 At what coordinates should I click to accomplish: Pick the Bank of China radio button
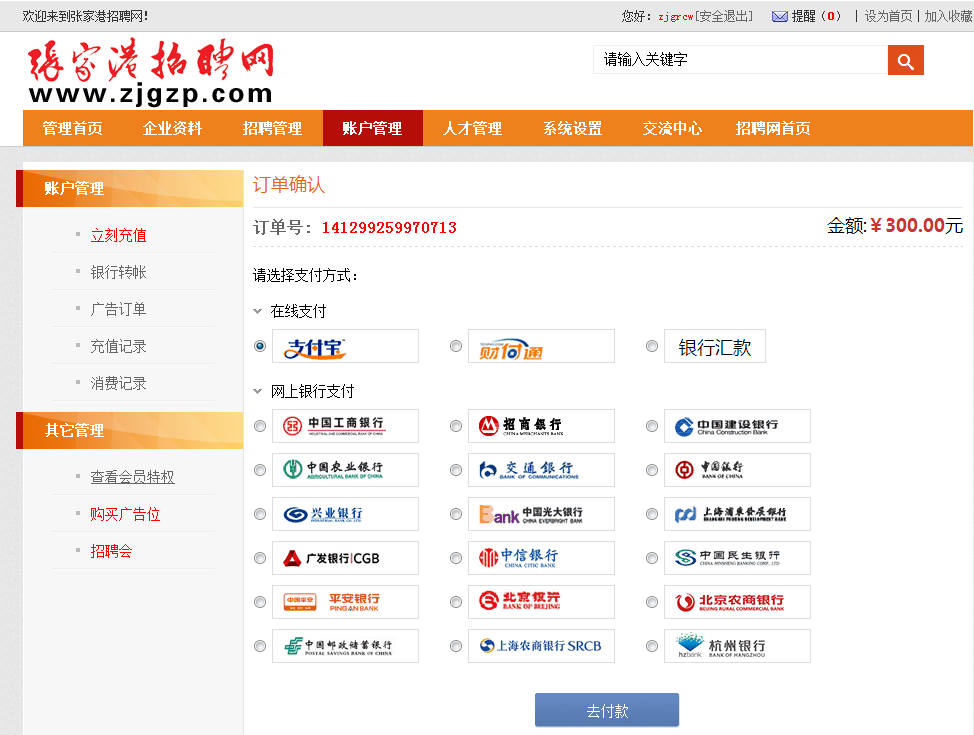coord(652,470)
